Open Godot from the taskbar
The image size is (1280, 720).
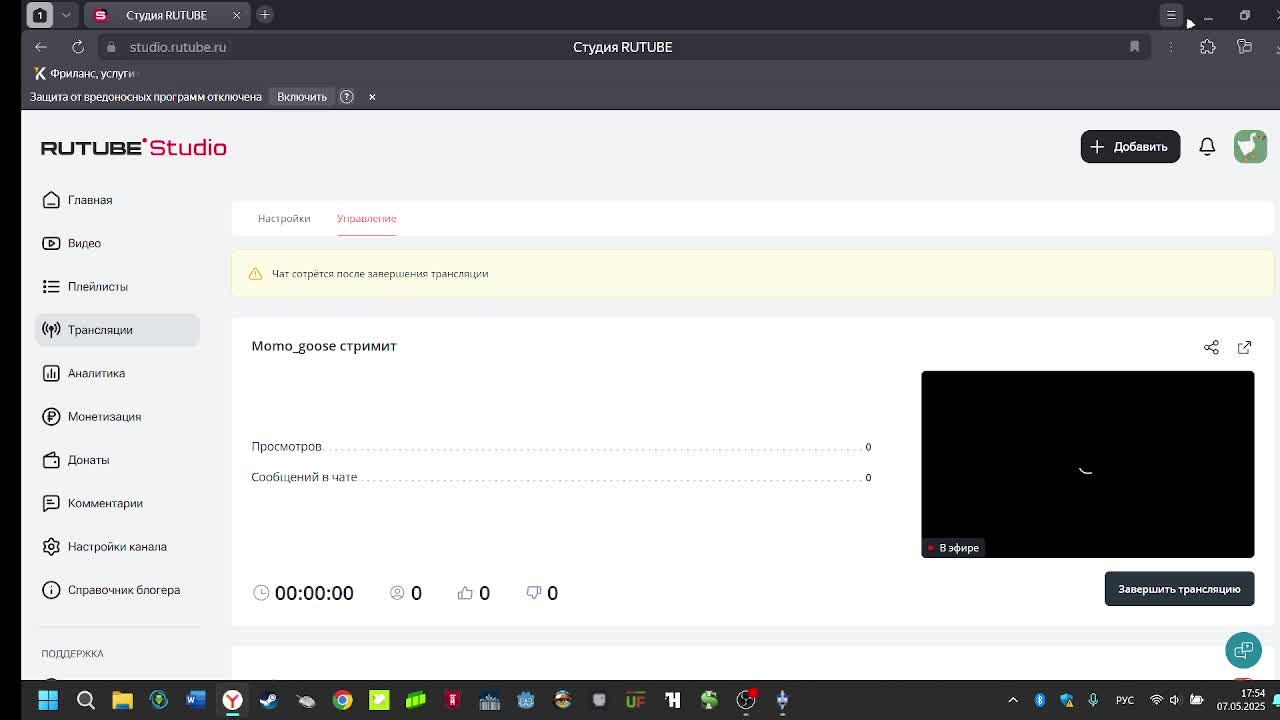[526, 700]
